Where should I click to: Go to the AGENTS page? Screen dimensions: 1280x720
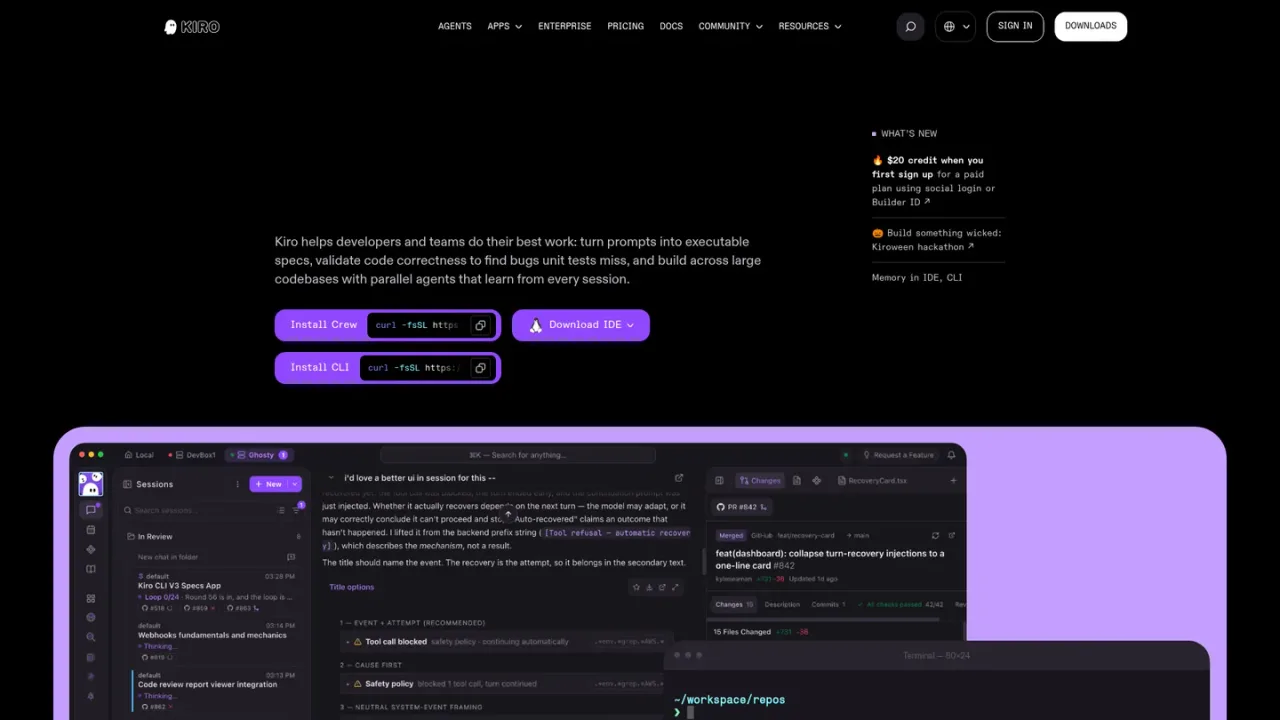coord(455,27)
